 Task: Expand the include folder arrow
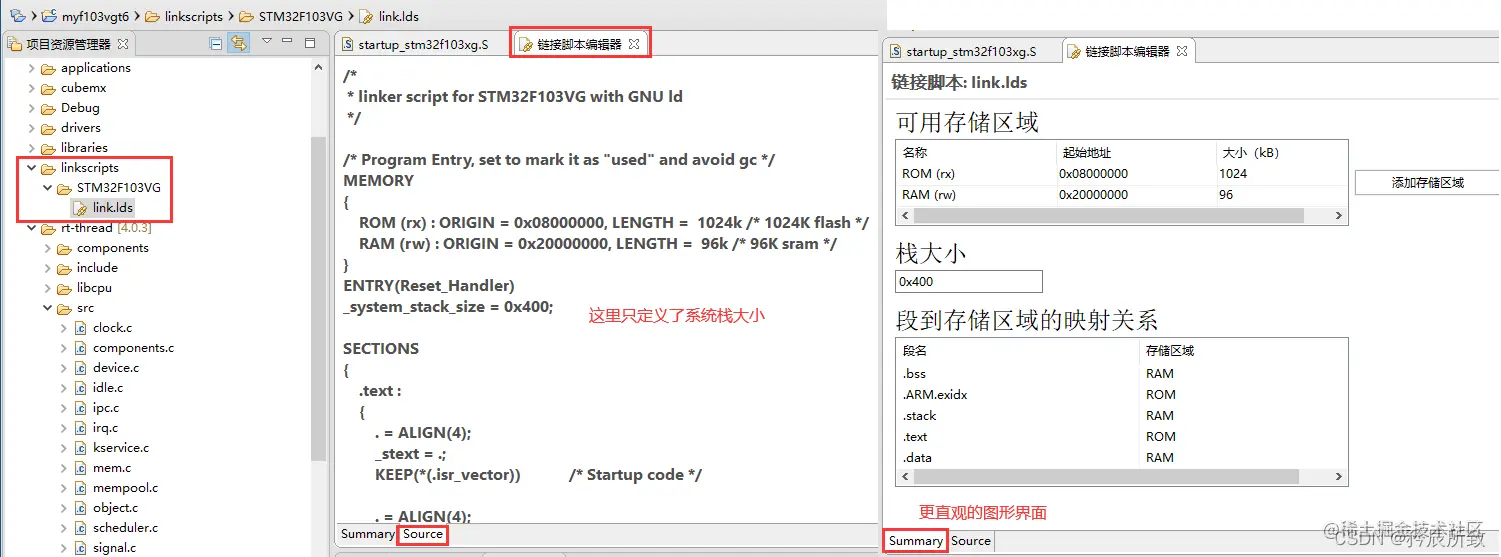(x=47, y=269)
